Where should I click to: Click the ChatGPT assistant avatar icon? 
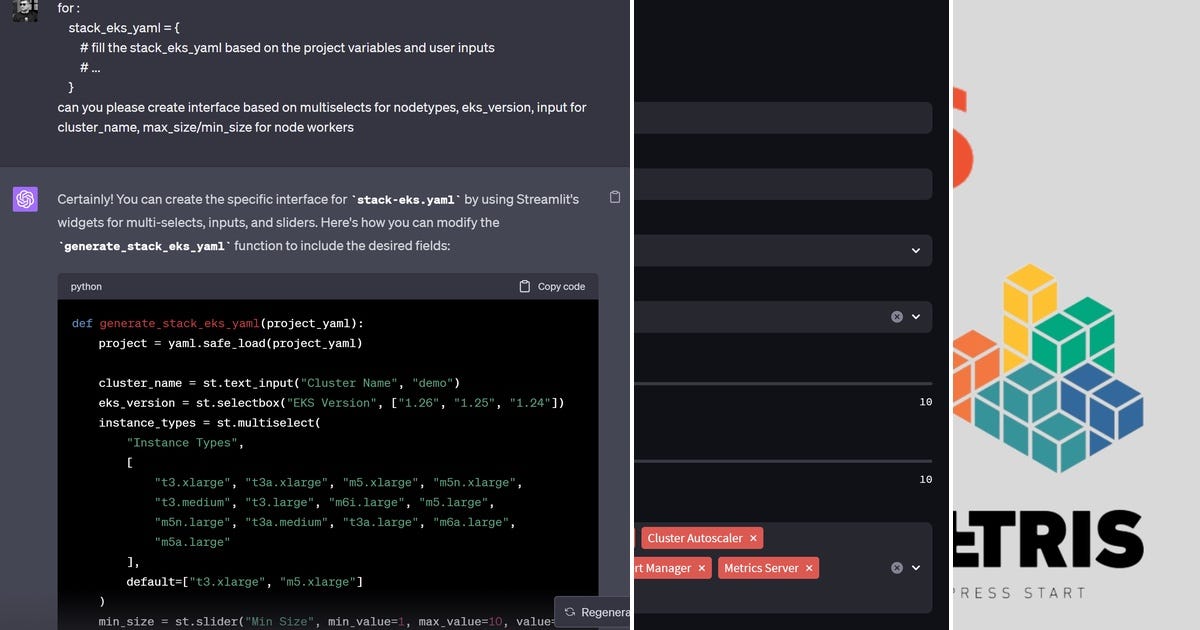25,200
